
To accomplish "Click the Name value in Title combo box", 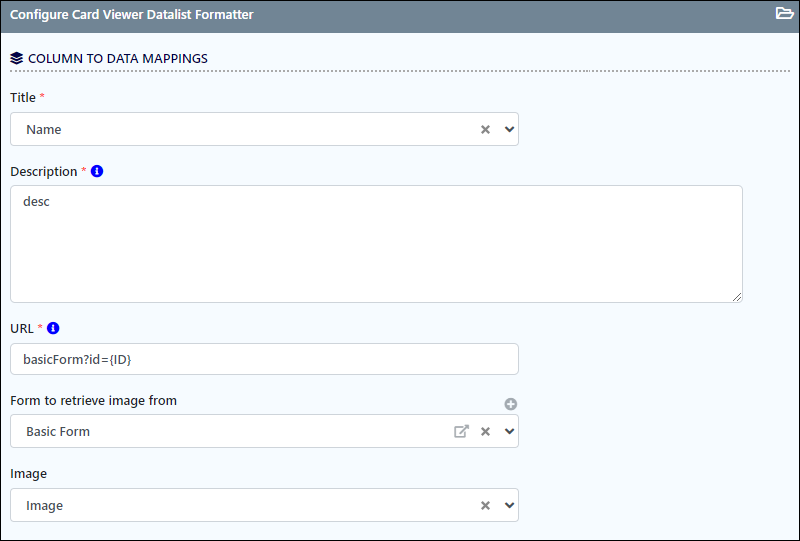I will point(44,130).
